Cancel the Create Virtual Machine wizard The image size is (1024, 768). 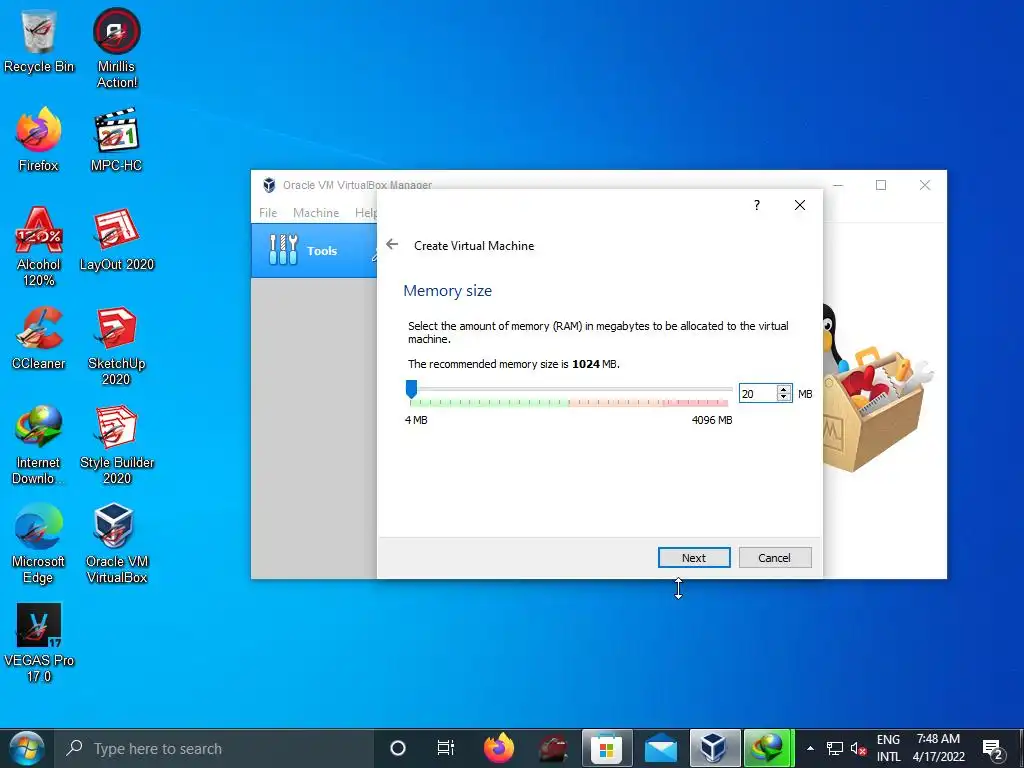pos(775,558)
